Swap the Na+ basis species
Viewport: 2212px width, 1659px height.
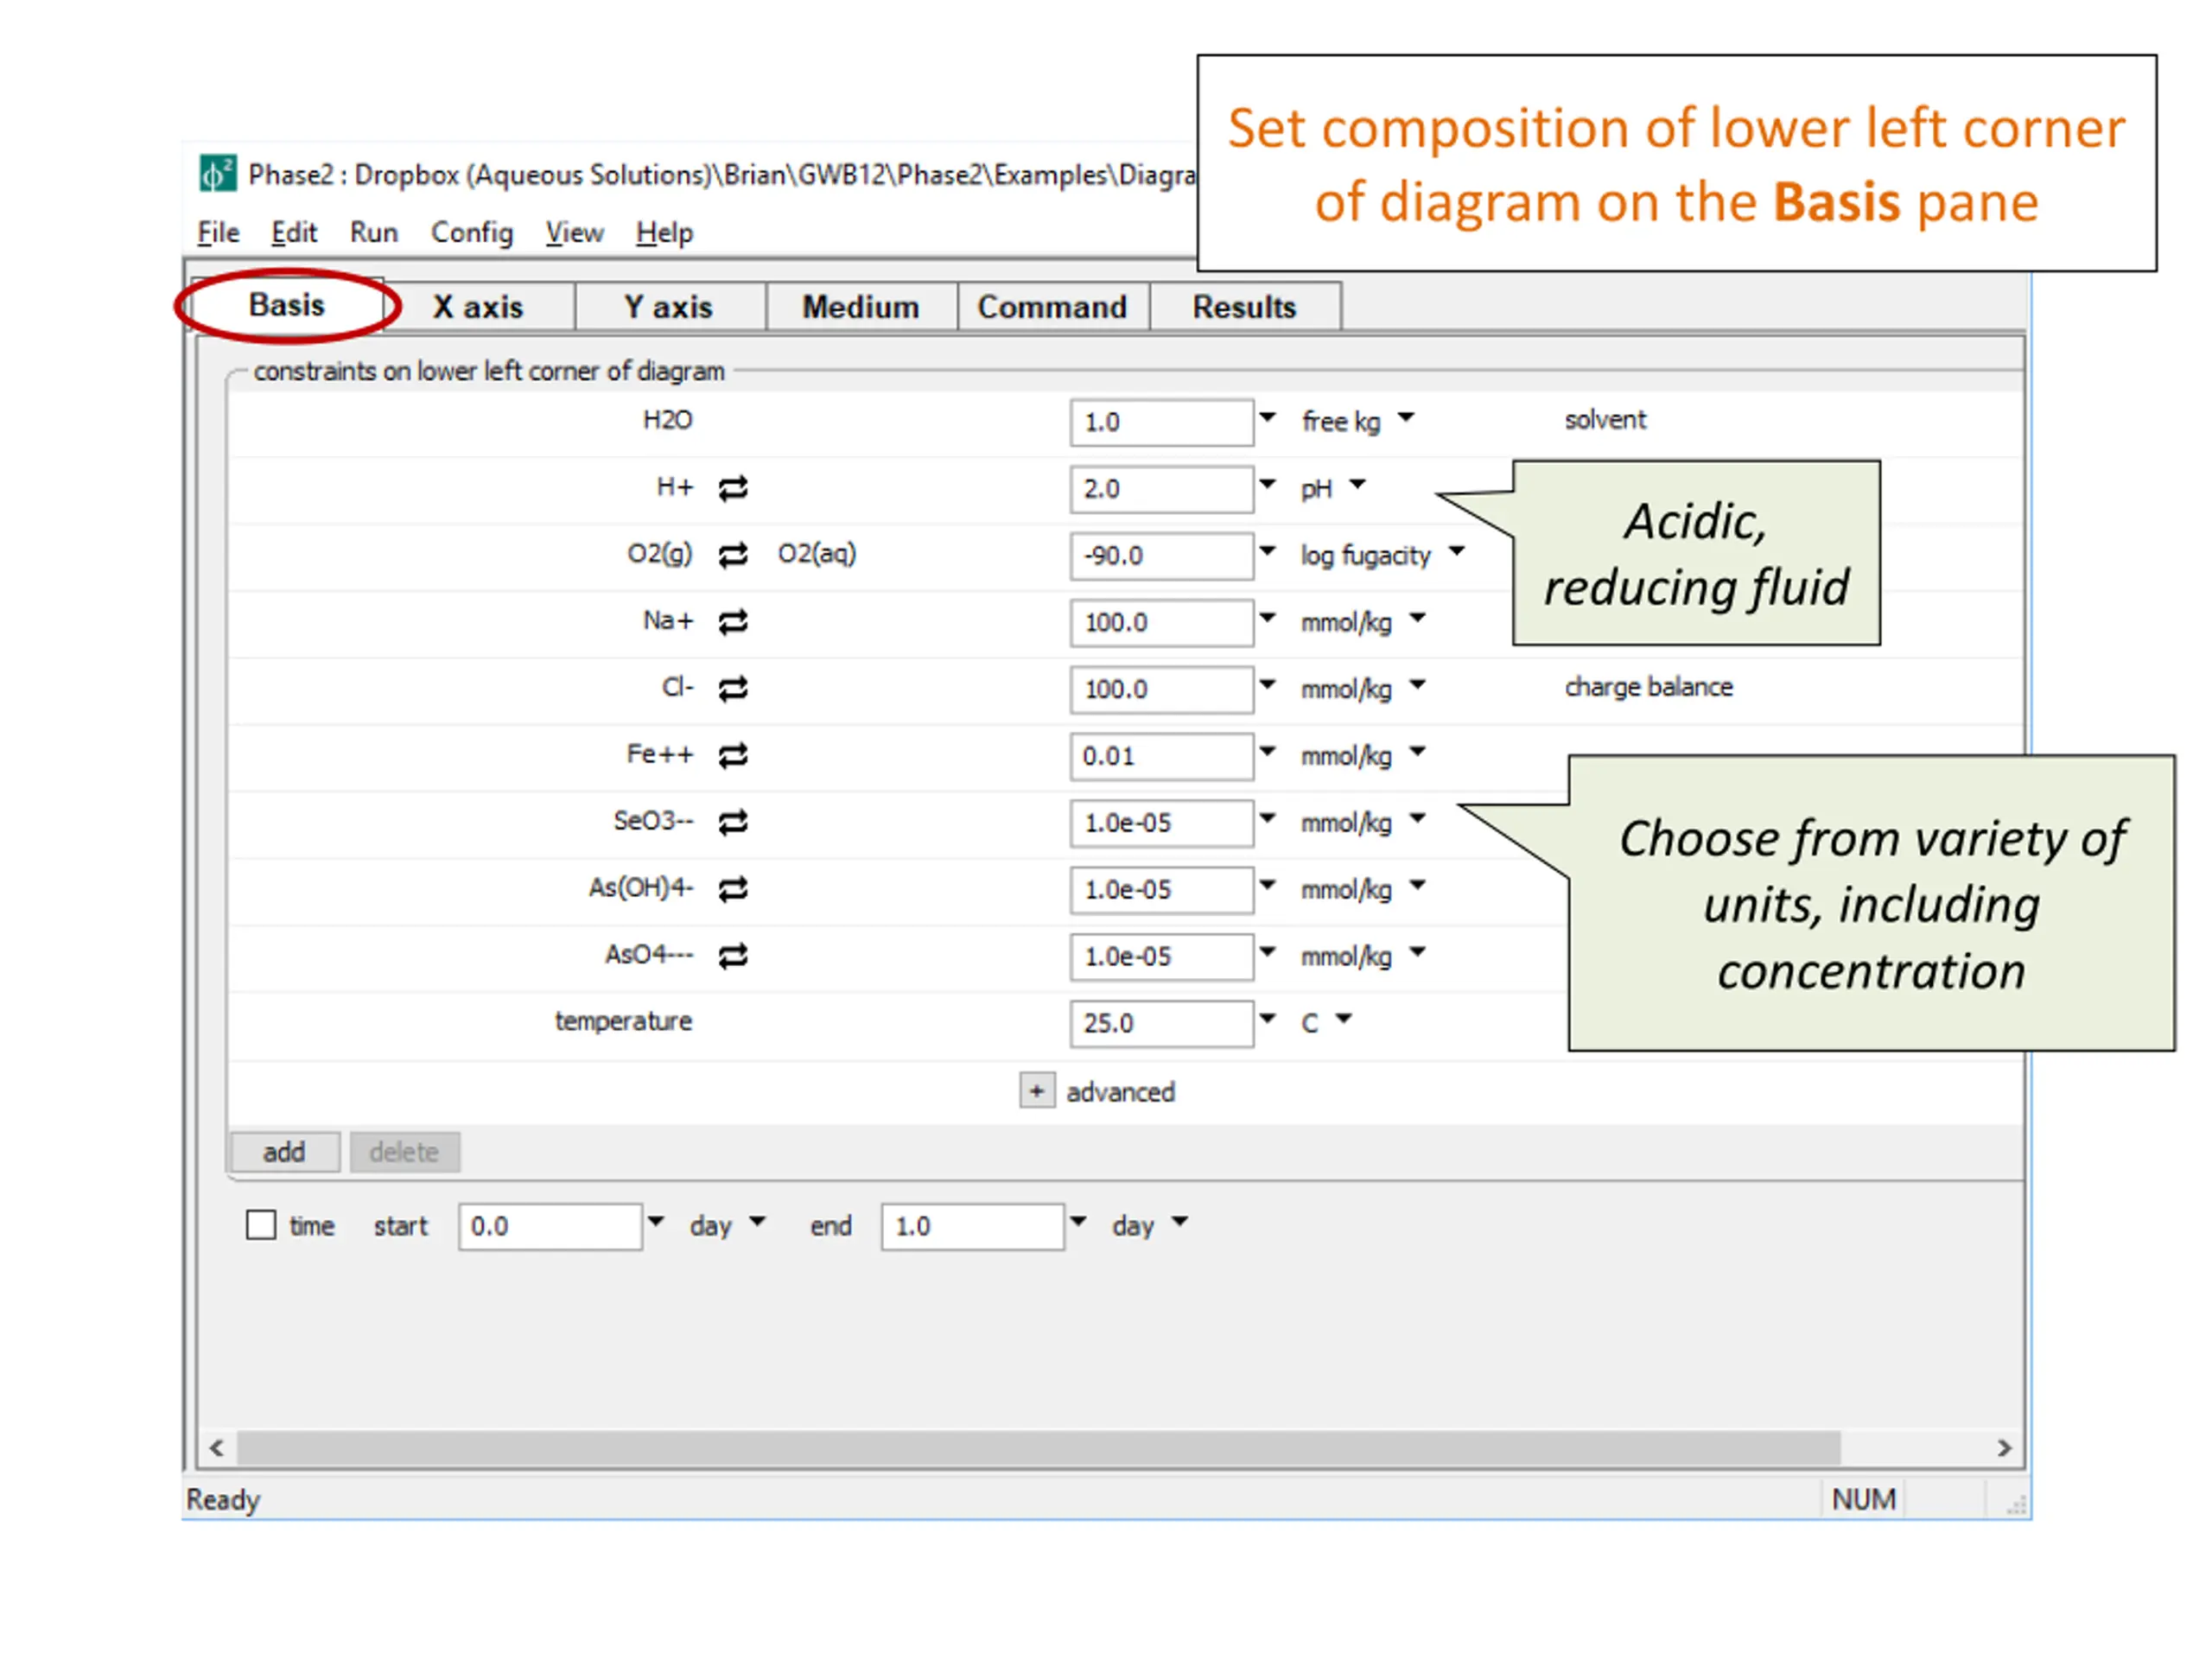(733, 622)
